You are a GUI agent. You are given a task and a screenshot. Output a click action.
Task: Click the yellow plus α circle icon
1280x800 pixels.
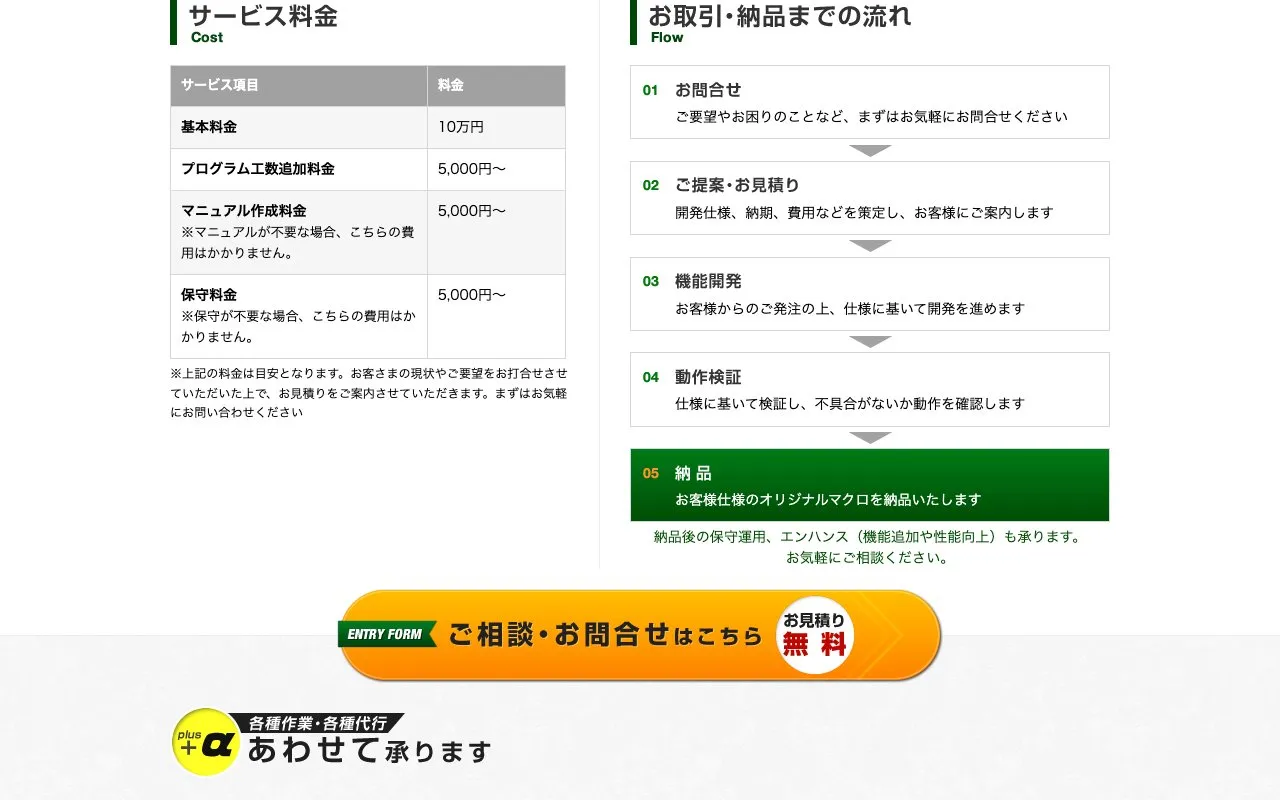[x=205, y=742]
